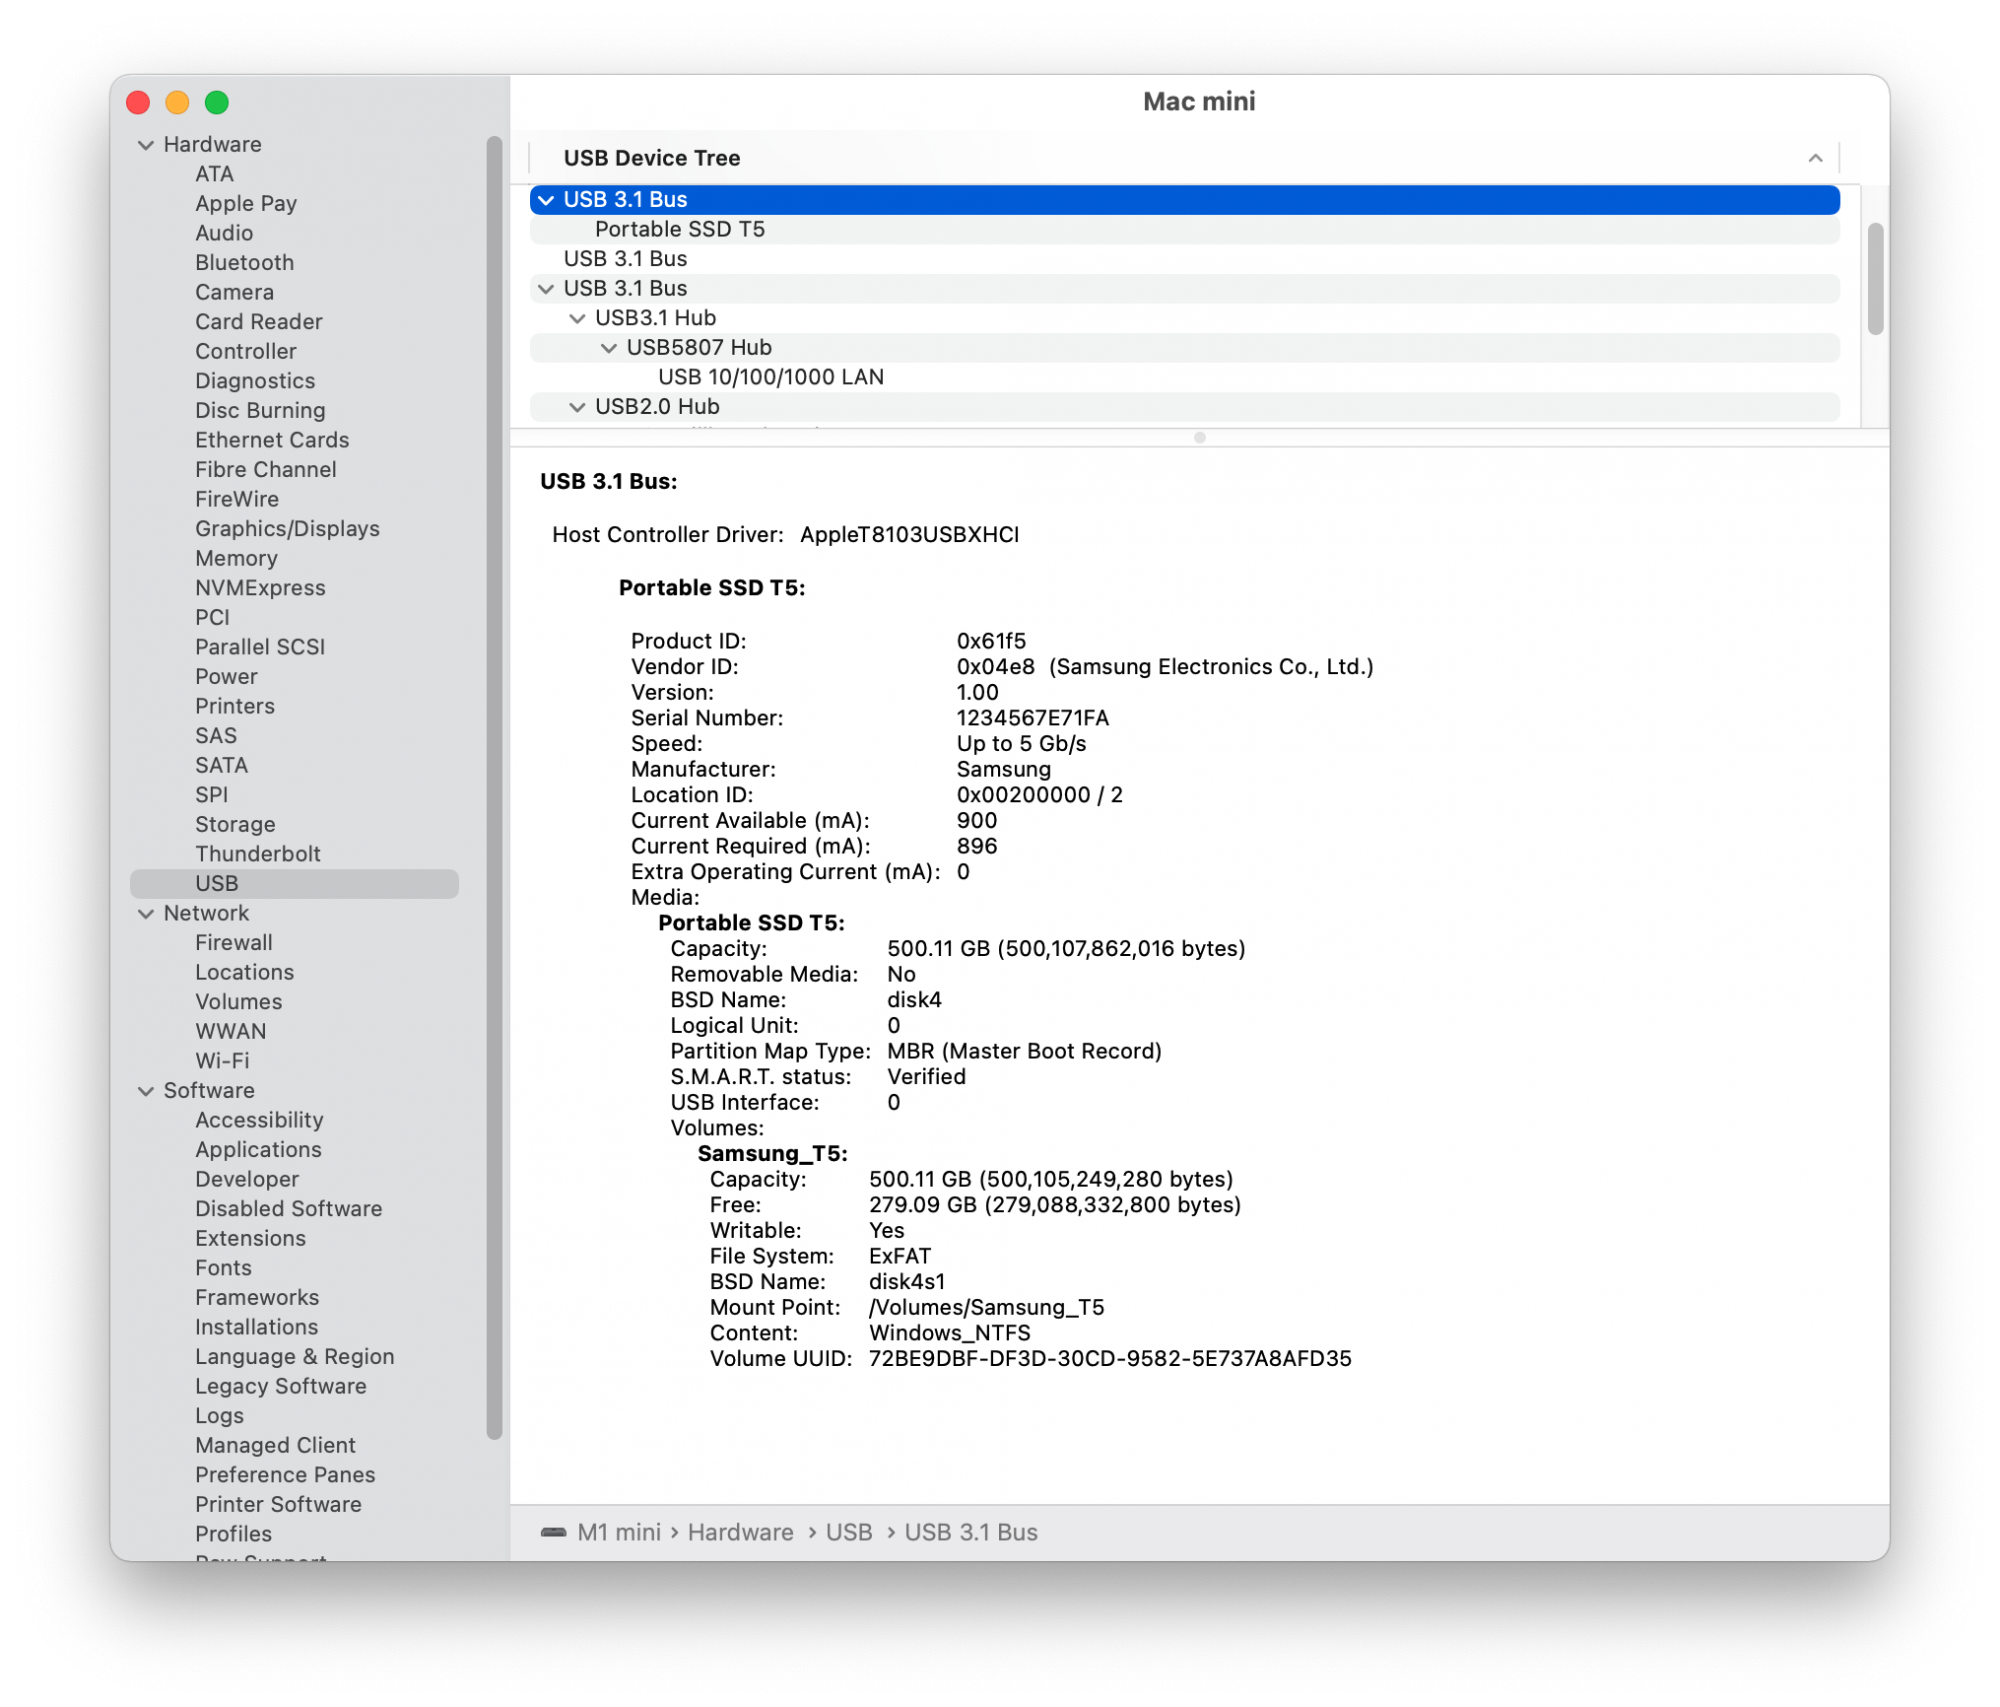Show Graphics/Displays information
This screenshot has height=1707, width=2000.
tap(287, 529)
